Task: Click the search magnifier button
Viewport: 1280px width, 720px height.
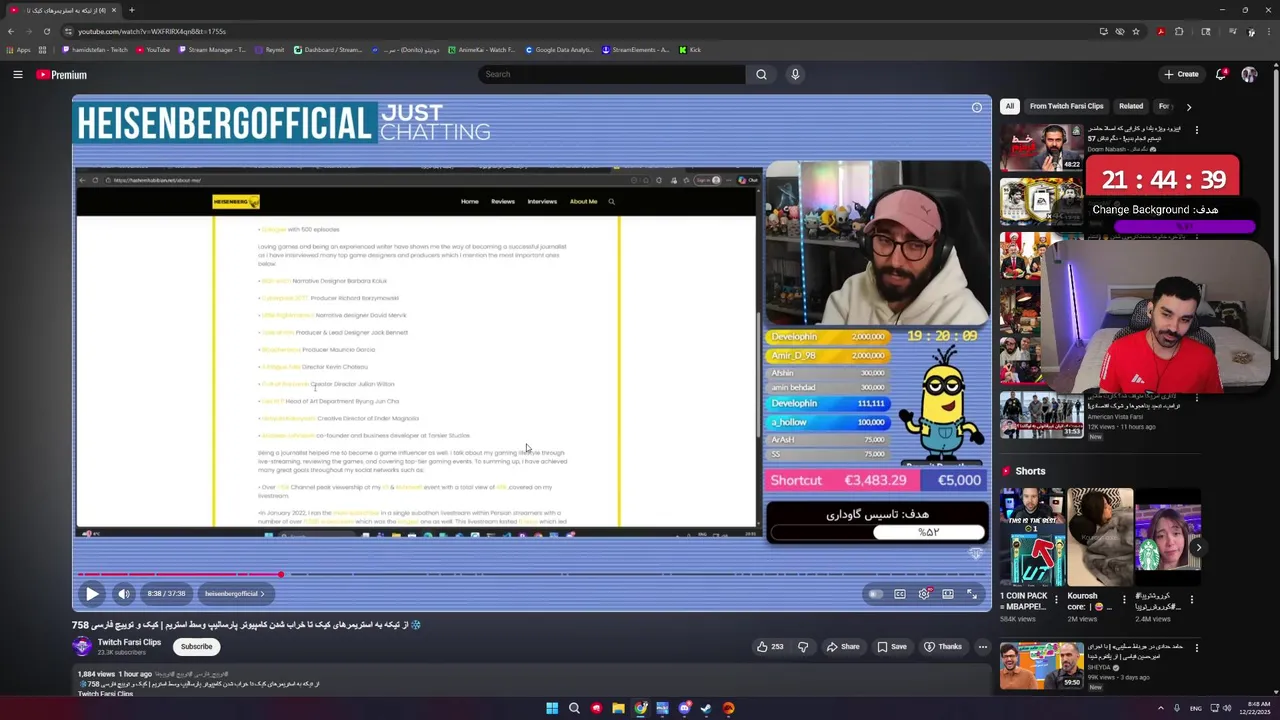Action: tap(761, 74)
